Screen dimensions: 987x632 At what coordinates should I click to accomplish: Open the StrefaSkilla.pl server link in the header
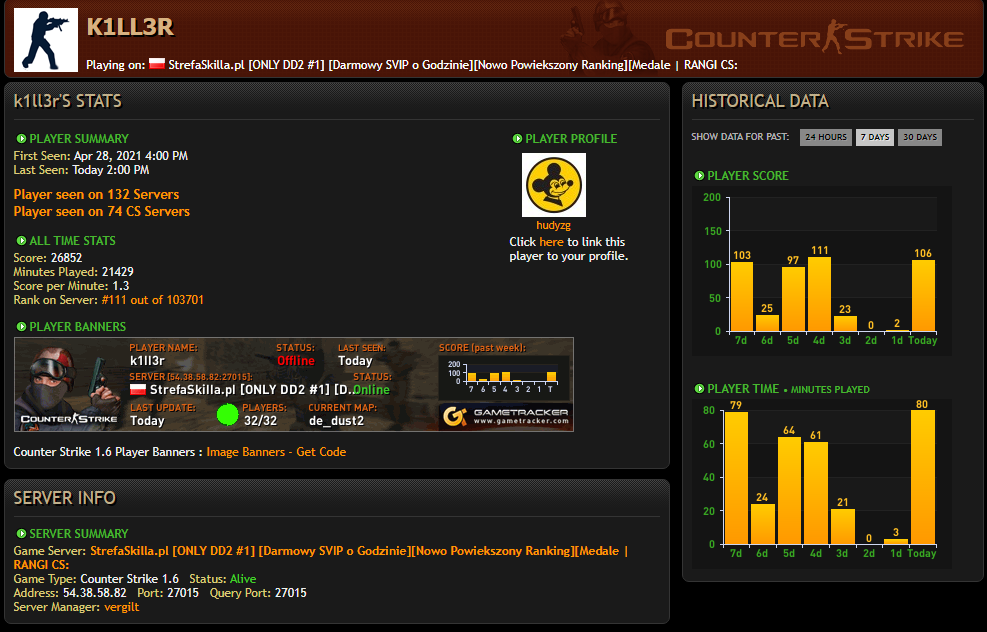pyautogui.click(x=453, y=65)
